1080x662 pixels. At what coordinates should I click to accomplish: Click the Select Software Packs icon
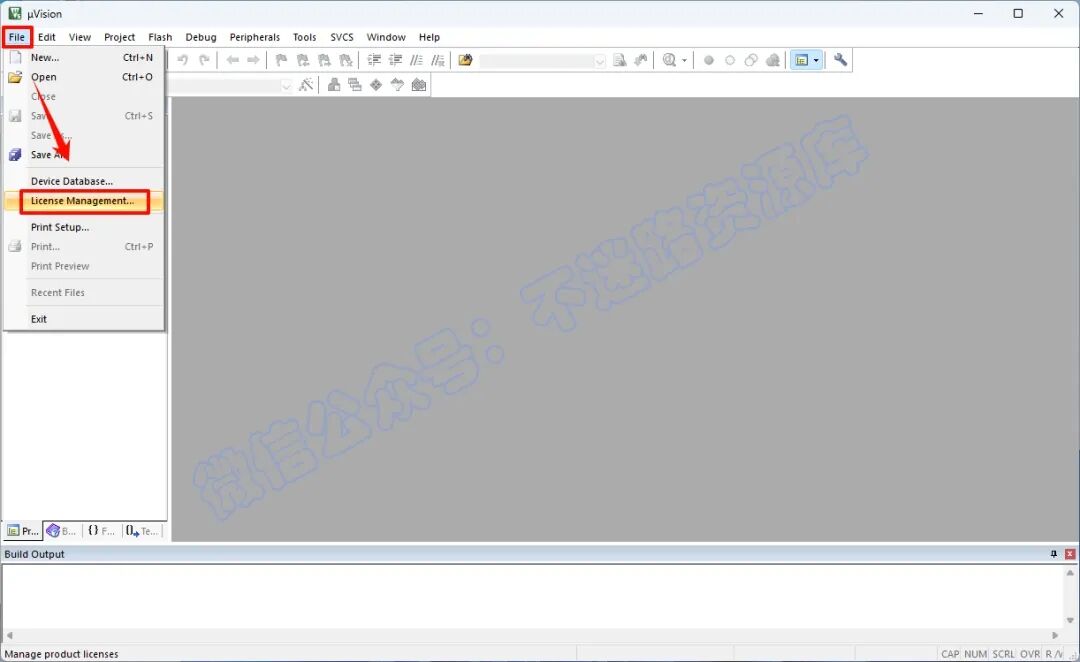point(397,85)
